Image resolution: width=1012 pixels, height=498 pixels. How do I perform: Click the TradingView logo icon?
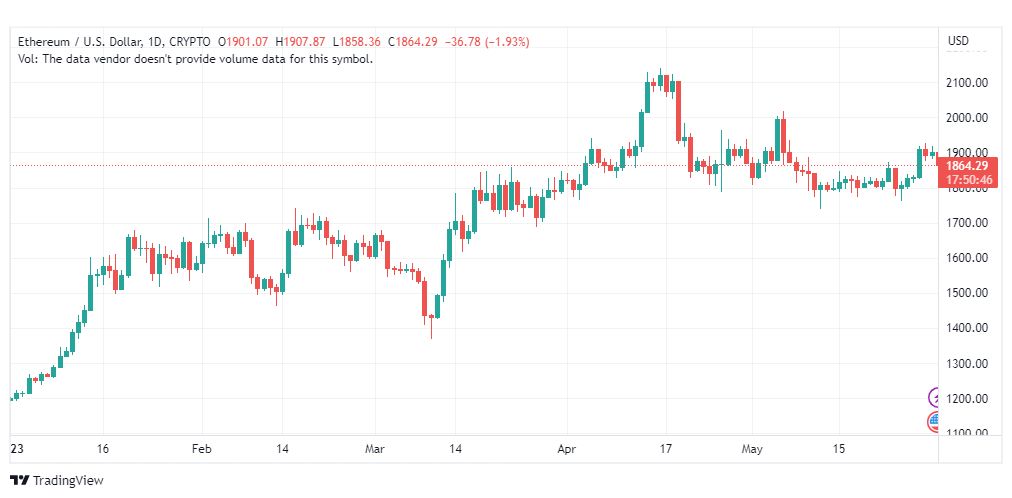[19, 481]
